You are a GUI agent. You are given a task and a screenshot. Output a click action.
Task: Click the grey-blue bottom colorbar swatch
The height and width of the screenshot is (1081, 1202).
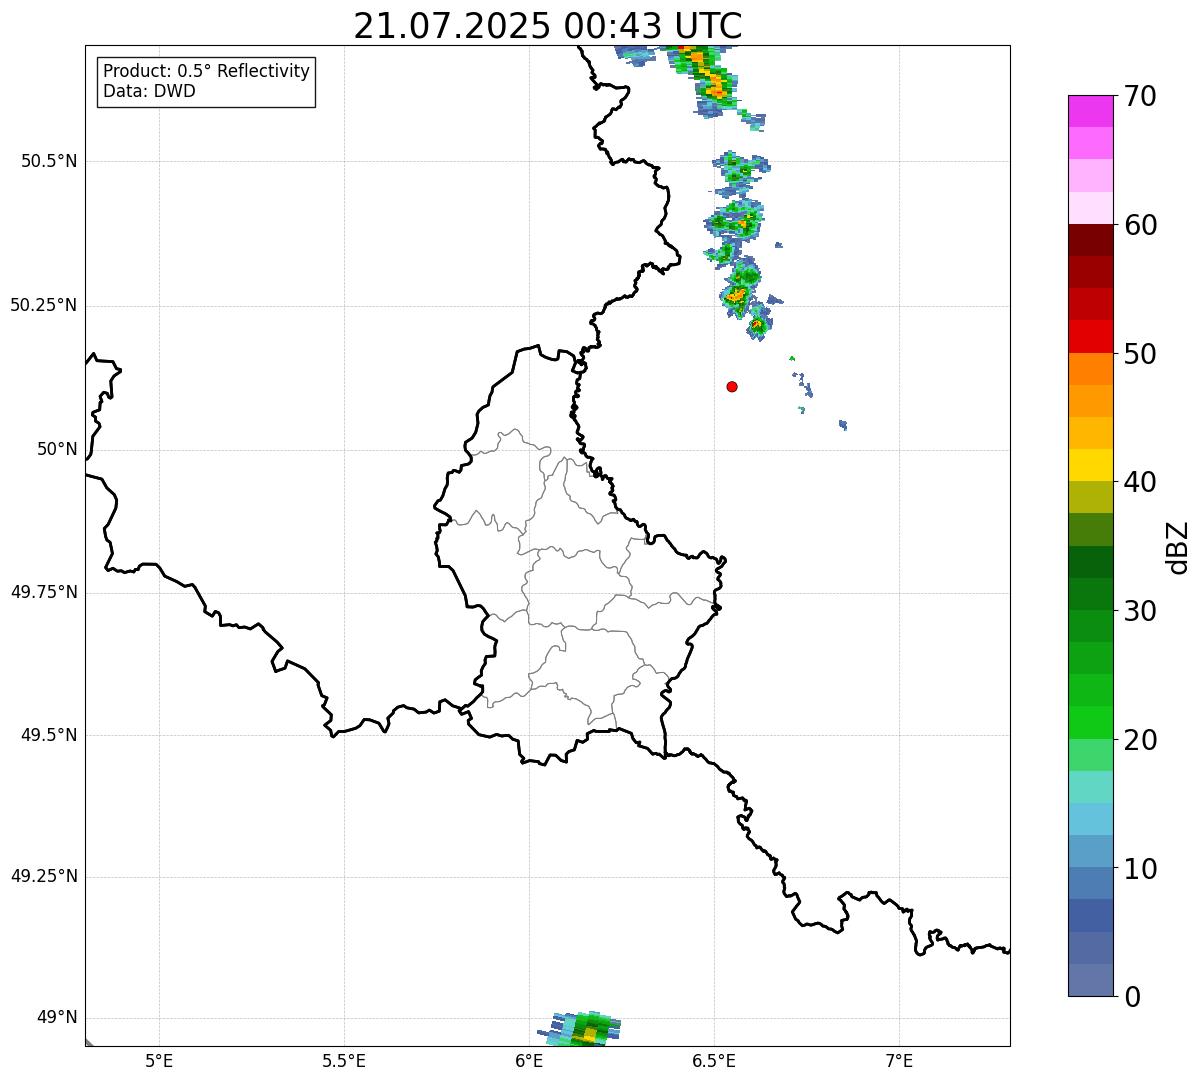tap(1090, 980)
